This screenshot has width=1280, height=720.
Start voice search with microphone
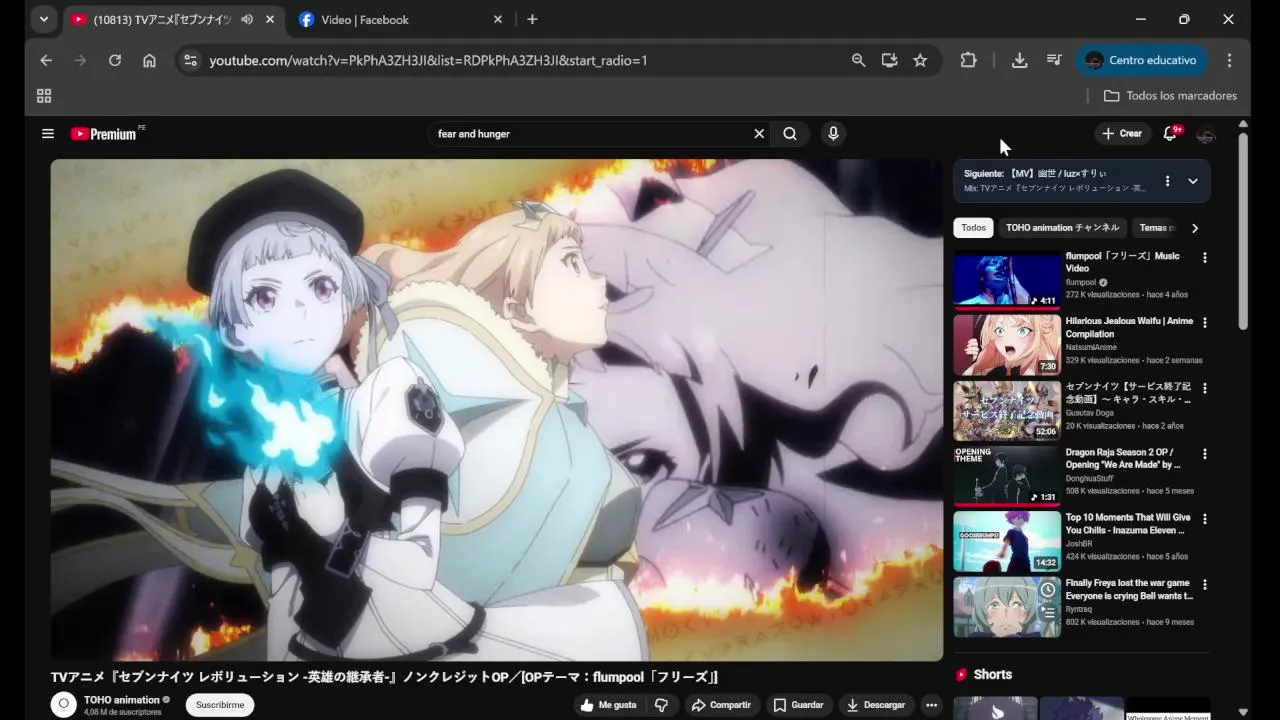[x=833, y=133]
